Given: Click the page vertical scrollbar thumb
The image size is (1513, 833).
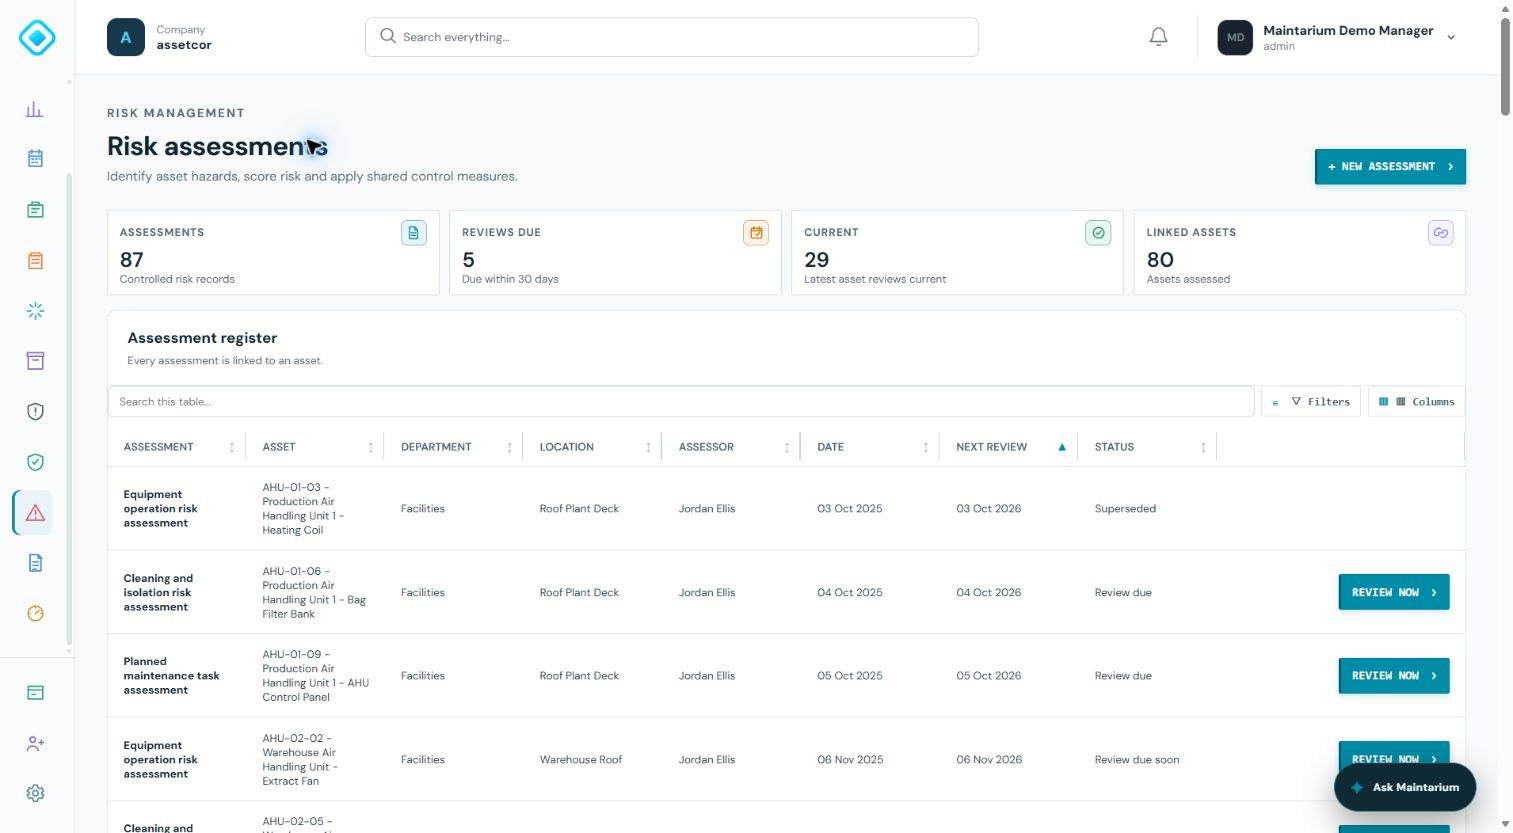Looking at the screenshot, I should click(1505, 65).
